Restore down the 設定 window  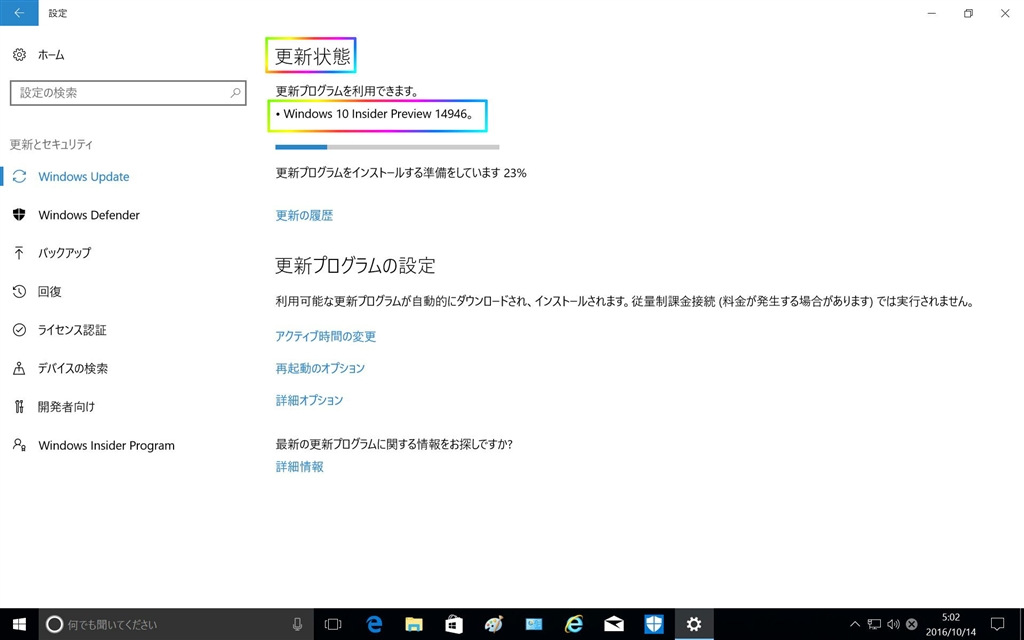968,13
